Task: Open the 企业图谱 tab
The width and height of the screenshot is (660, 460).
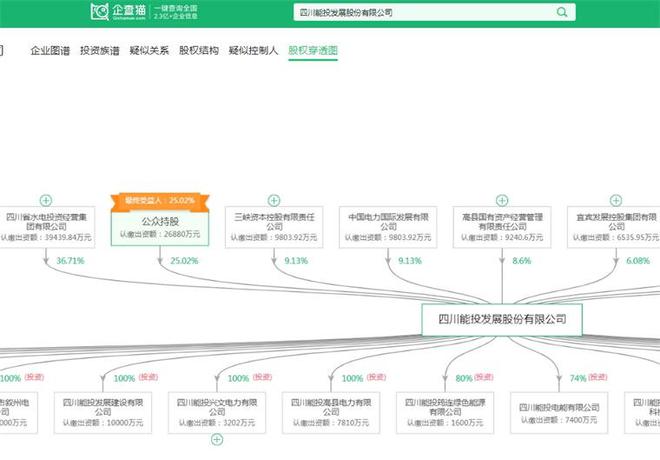Action: [50, 51]
